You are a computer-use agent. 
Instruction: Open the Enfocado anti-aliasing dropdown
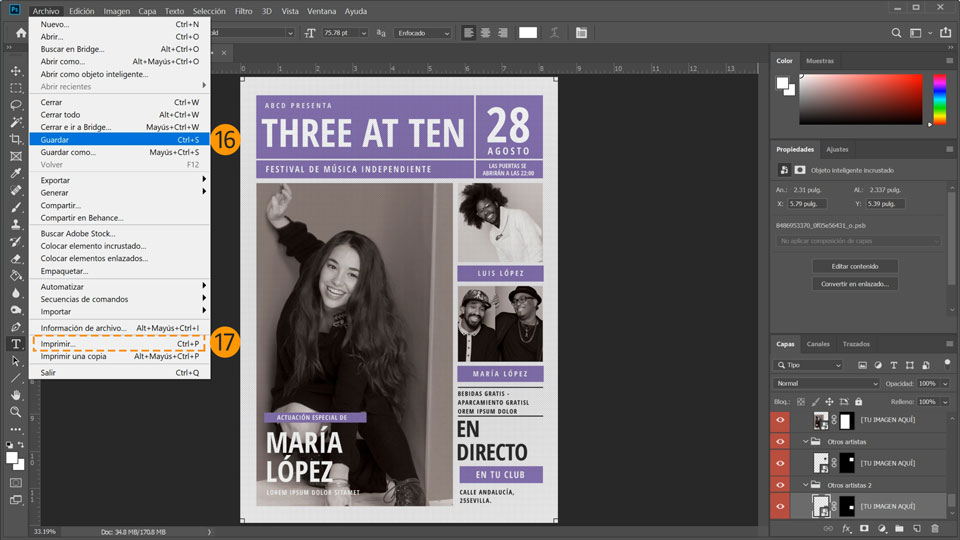423,33
